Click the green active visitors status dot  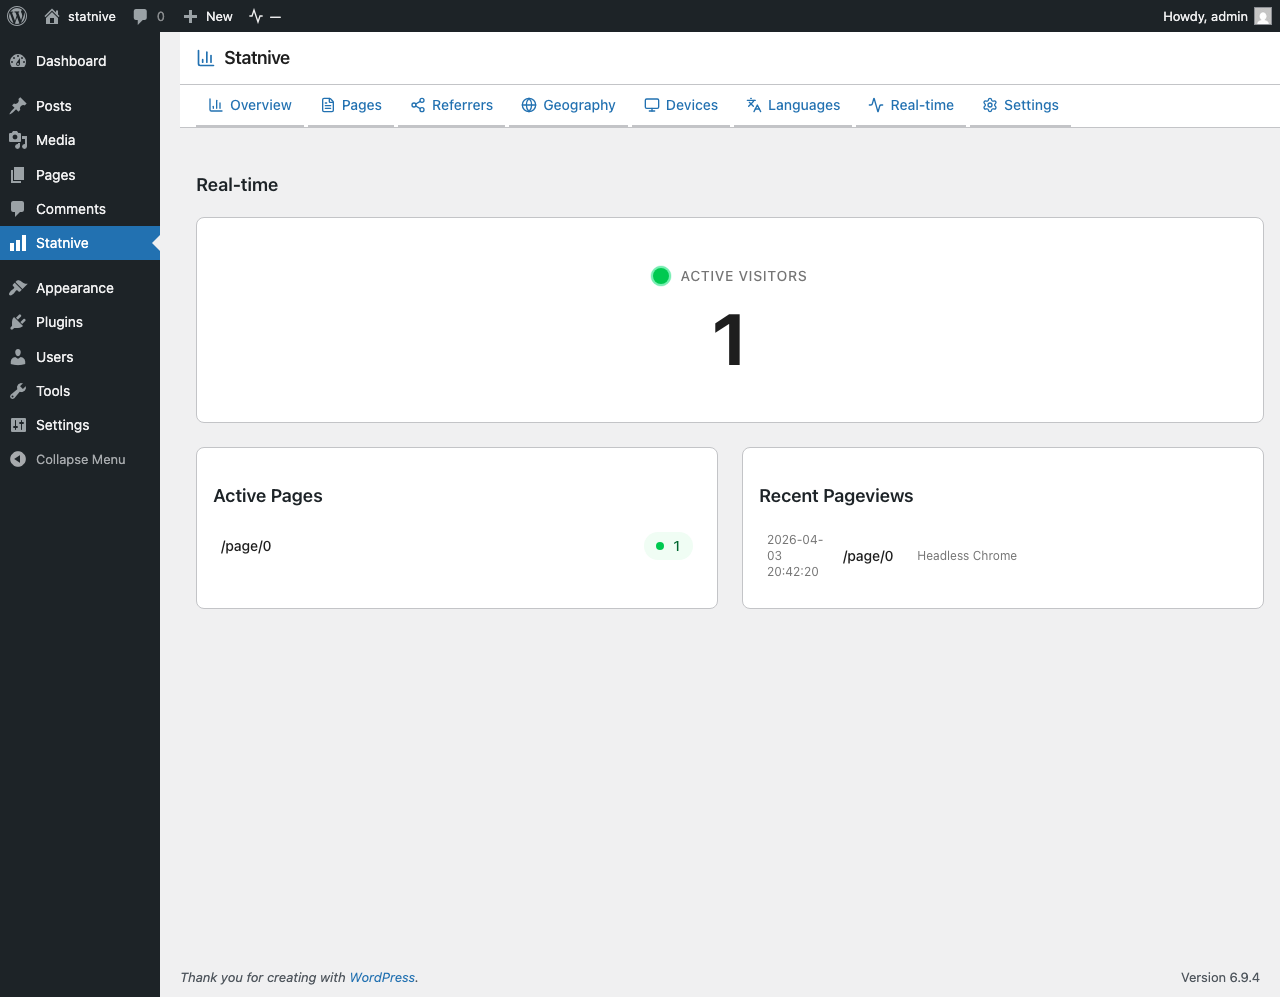pos(660,276)
